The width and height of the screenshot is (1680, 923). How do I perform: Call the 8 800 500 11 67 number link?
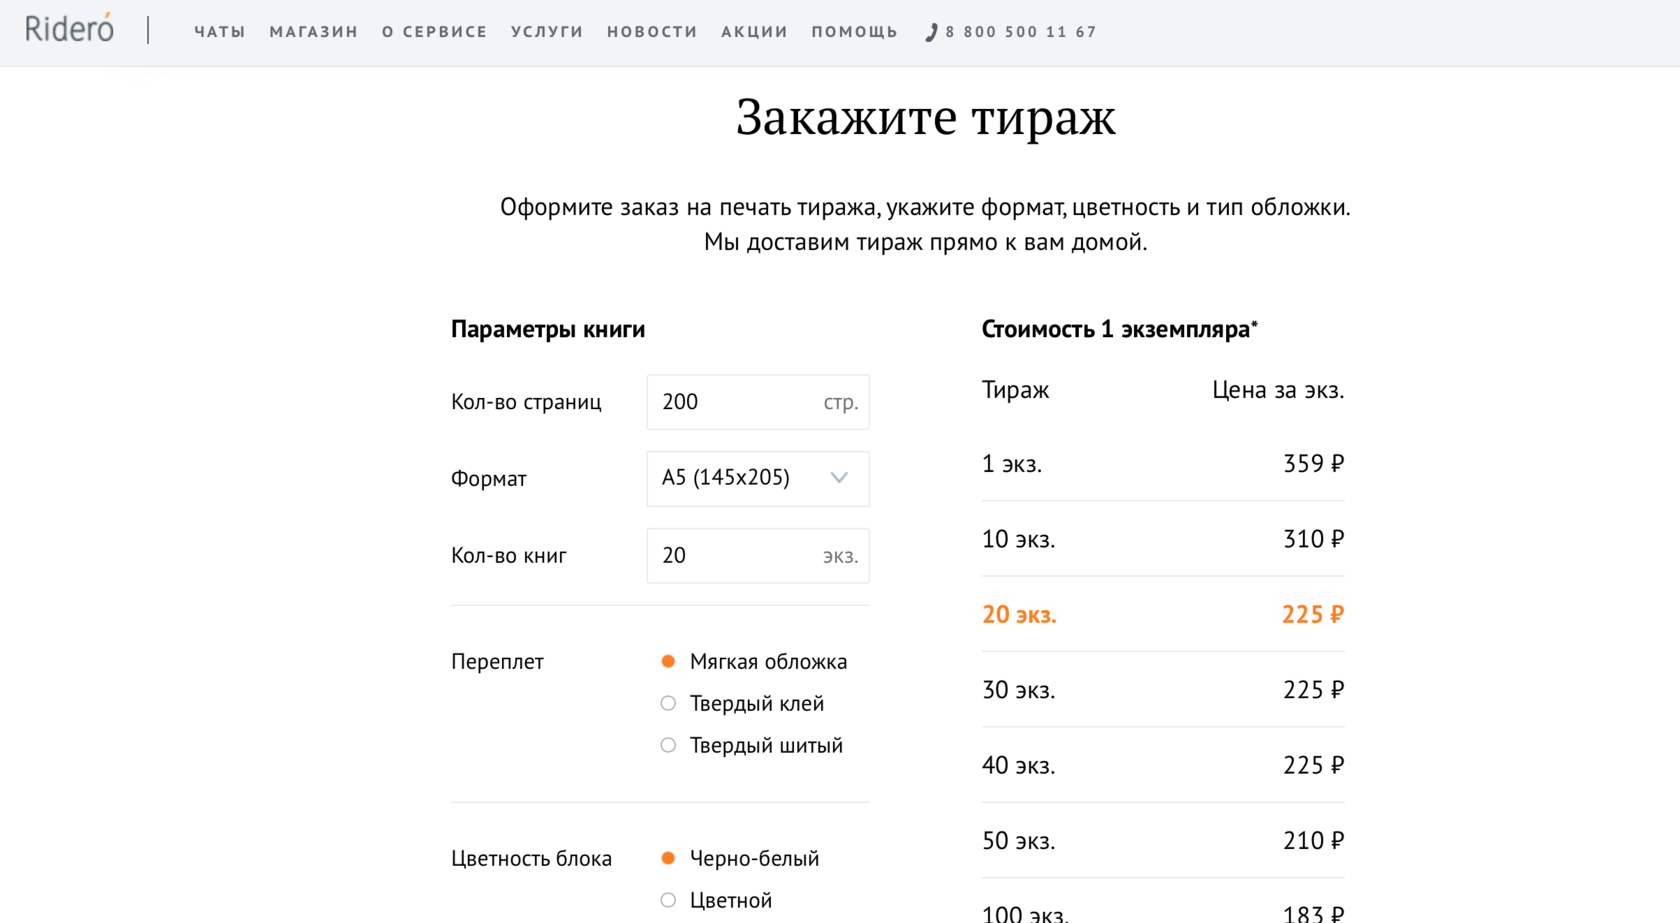pyautogui.click(x=1021, y=32)
